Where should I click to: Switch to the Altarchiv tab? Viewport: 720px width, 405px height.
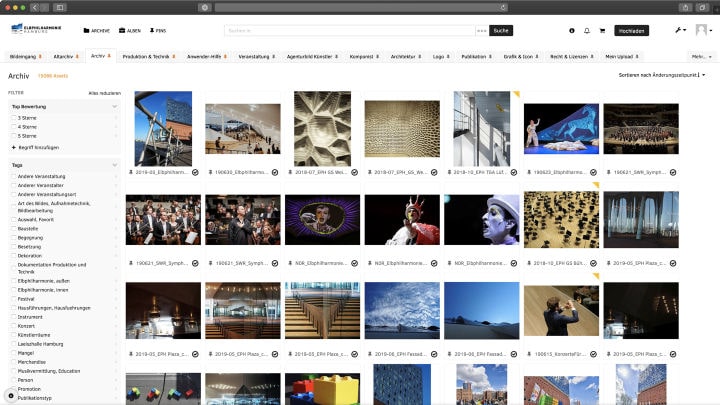pos(63,56)
